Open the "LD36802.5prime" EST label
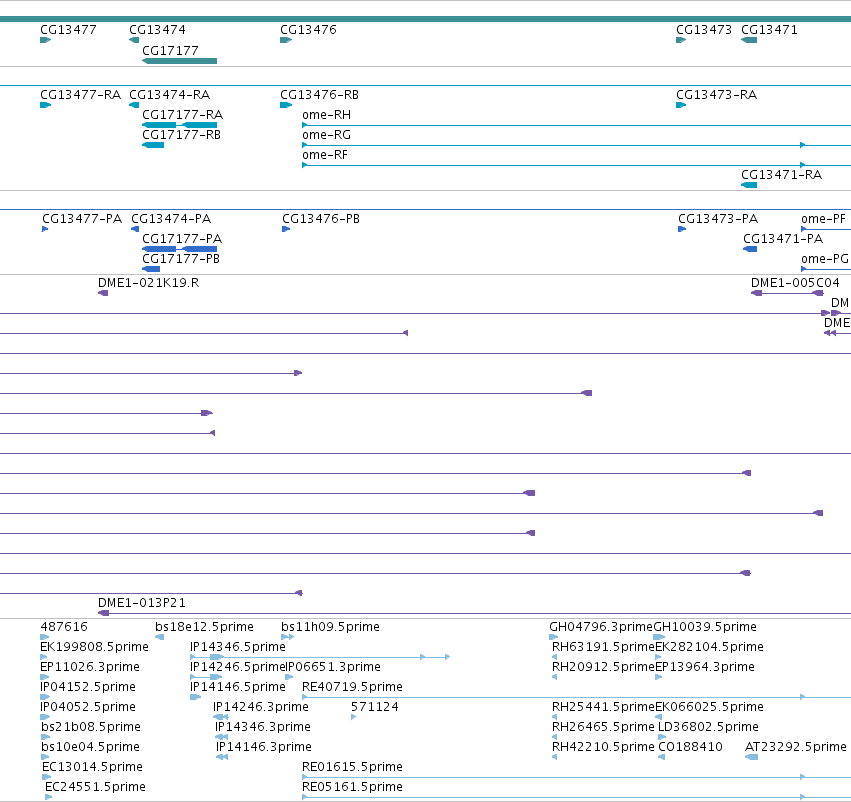Viewport: 851px width, 802px height. coord(708,727)
